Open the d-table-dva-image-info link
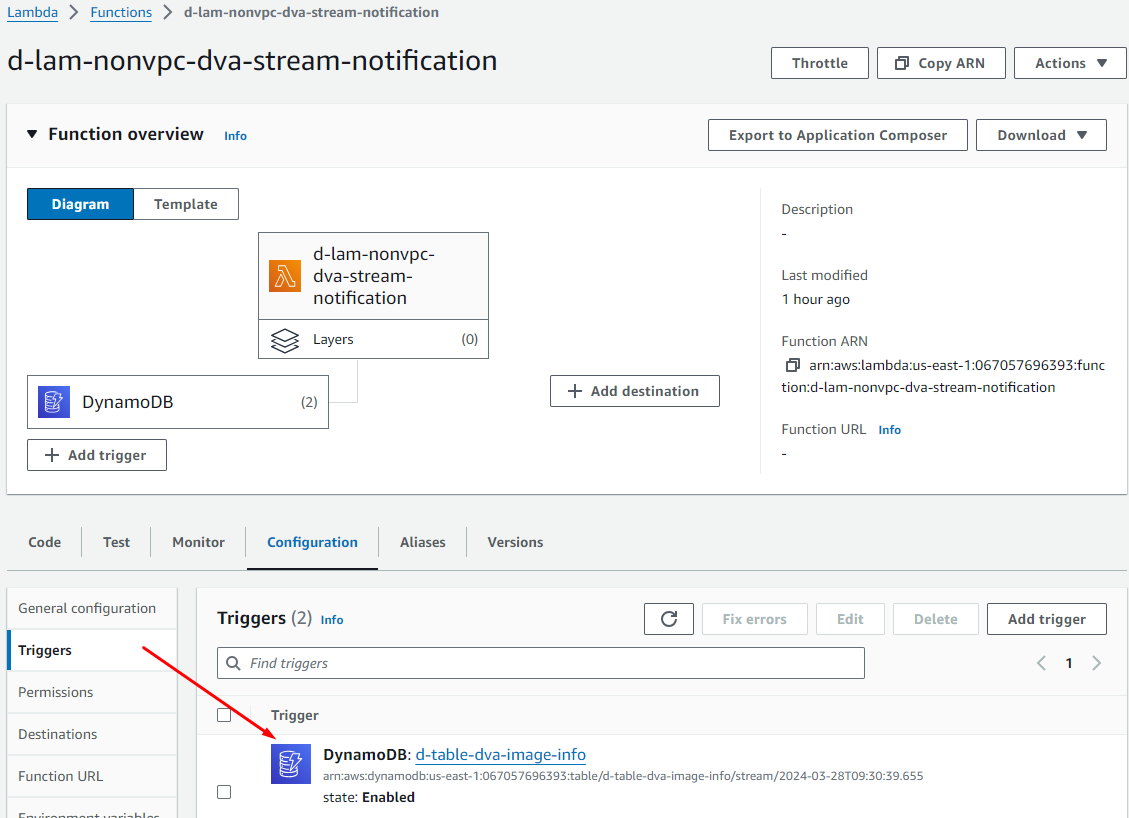Viewport: 1129px width, 818px height. [500, 755]
